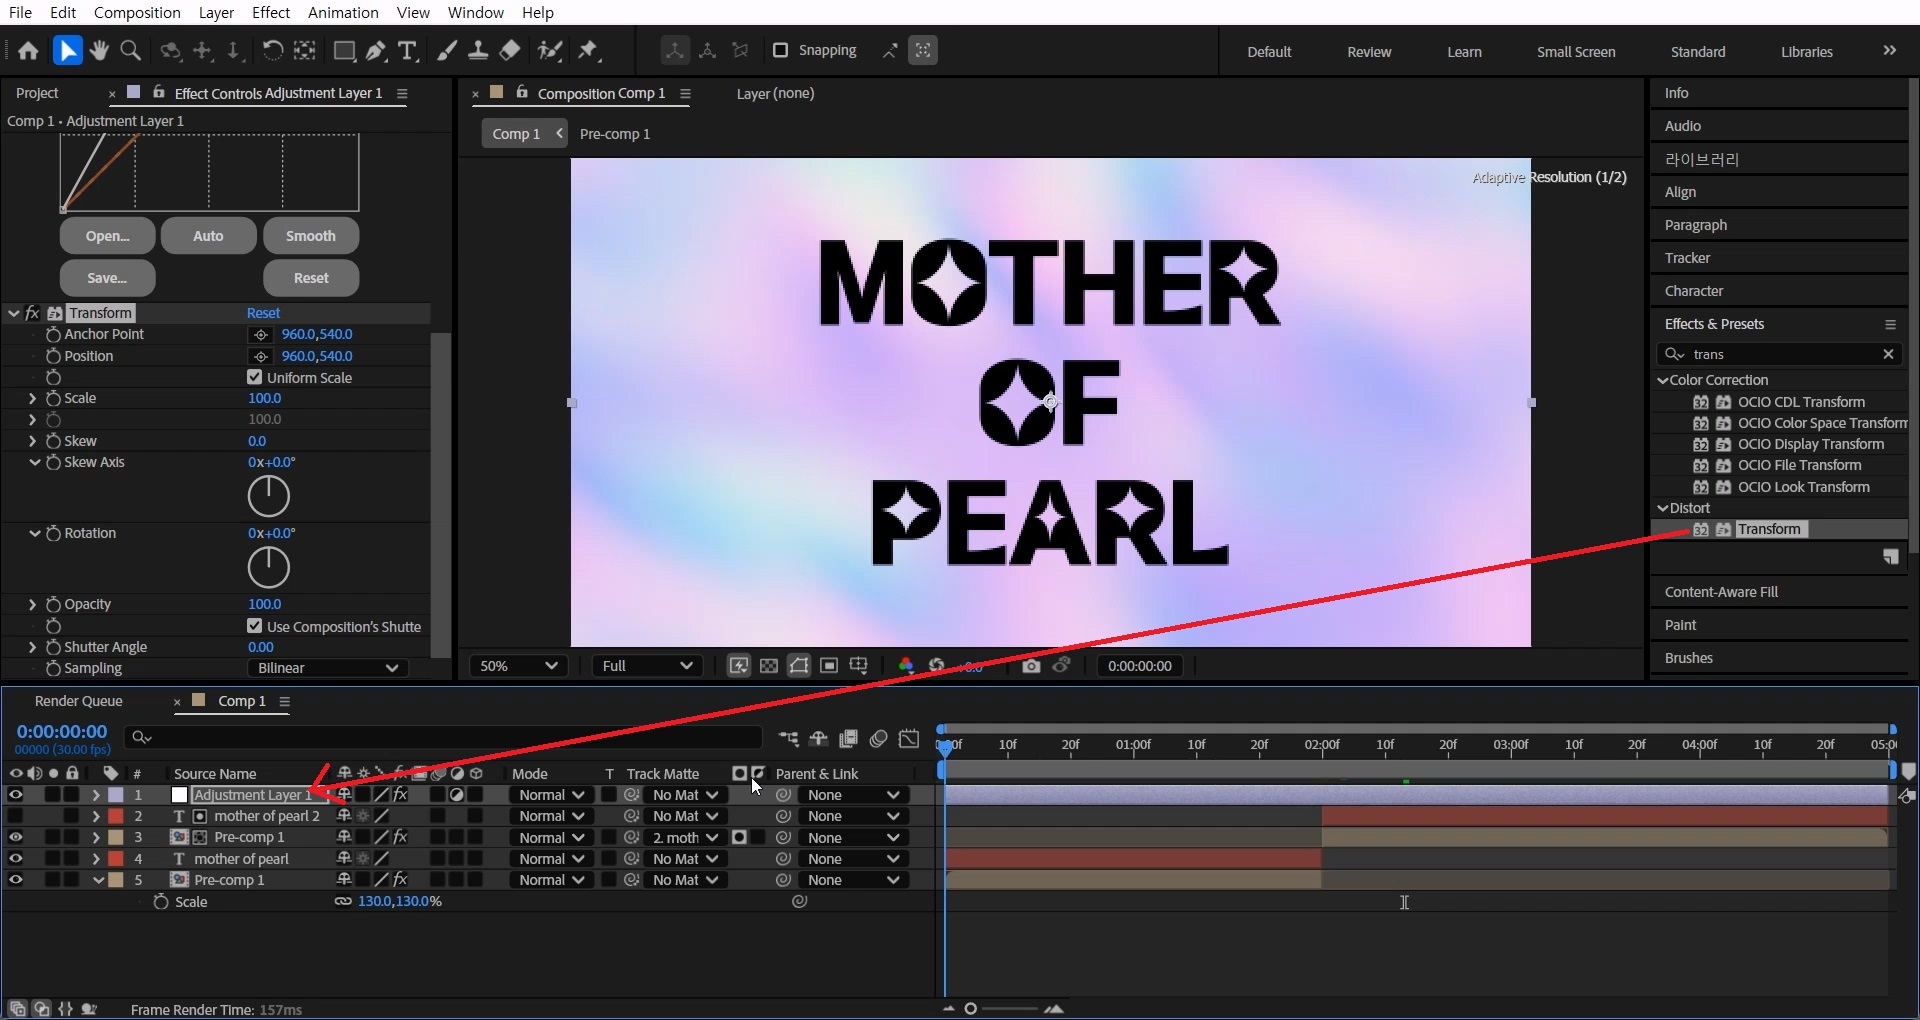Click the show channel color icon
The image size is (1920, 1020).
[906, 666]
